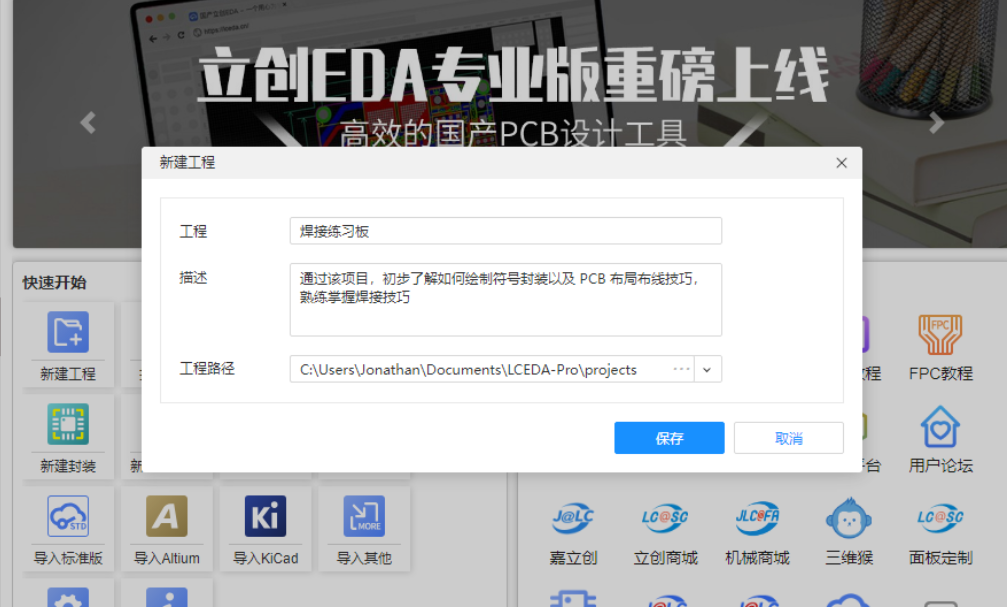
Task: Click the 导入Altium import icon
Action: [167, 516]
